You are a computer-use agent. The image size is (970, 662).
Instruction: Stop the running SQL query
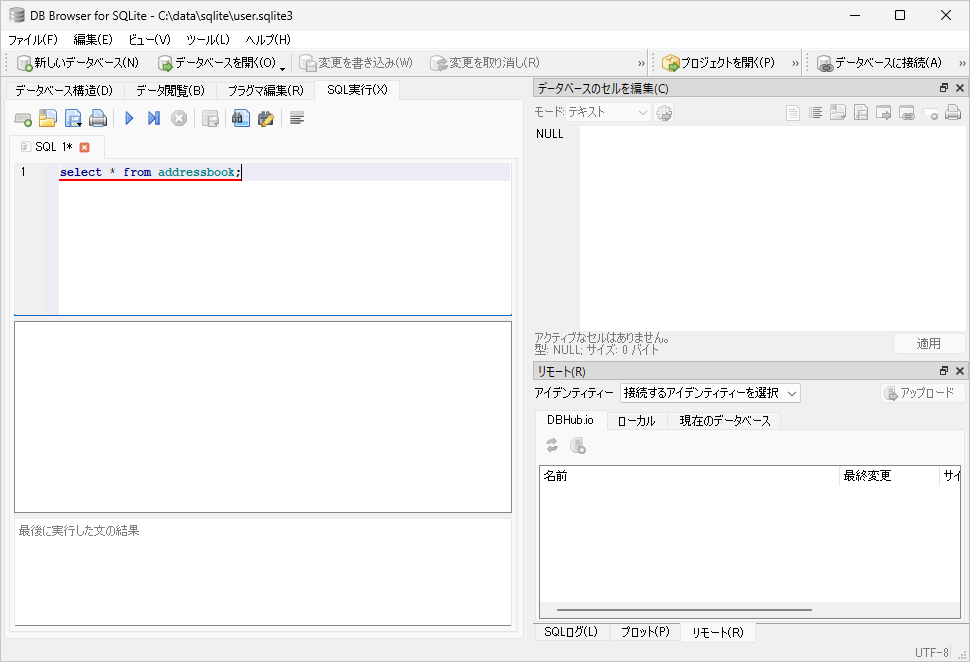click(177, 117)
